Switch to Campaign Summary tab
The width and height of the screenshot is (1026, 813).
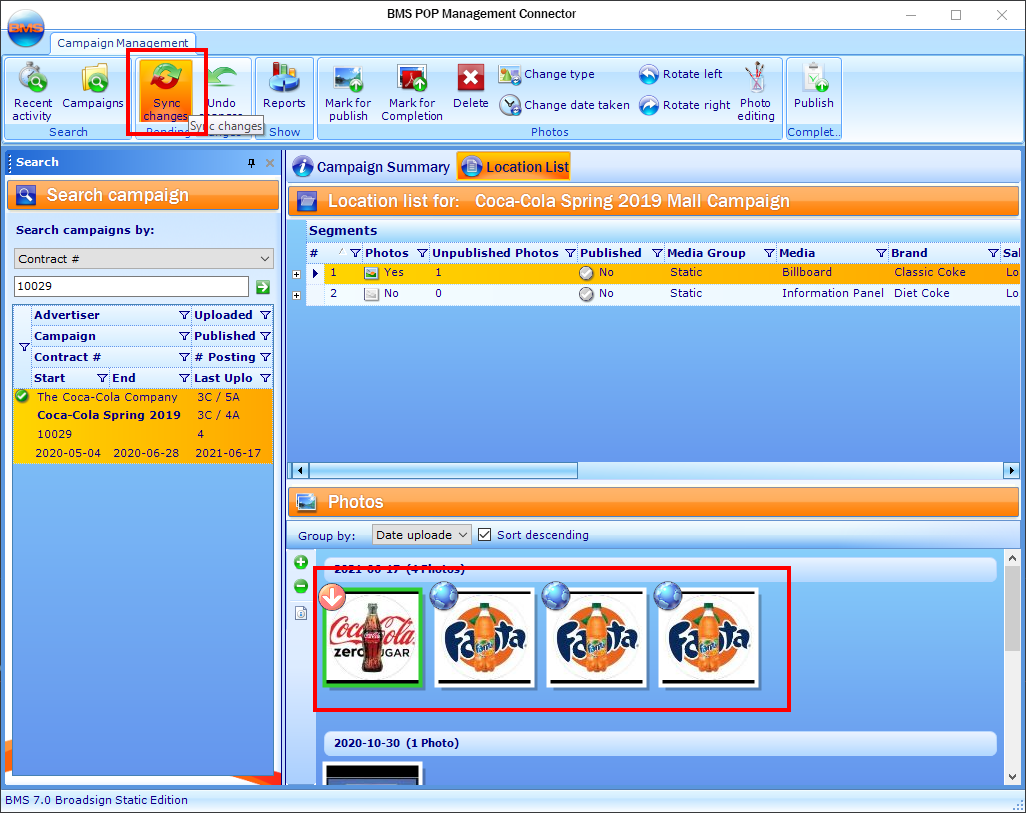(x=371, y=167)
